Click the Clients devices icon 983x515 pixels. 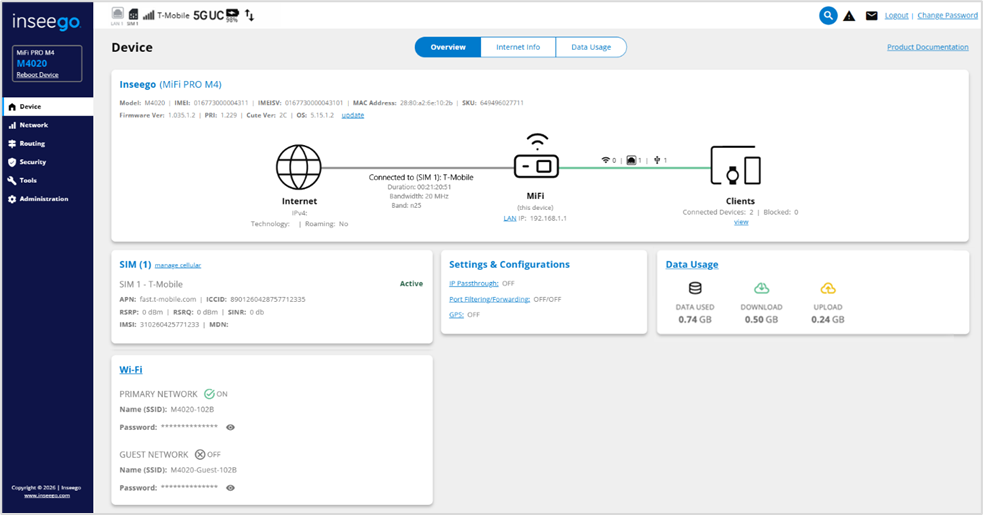(736, 167)
